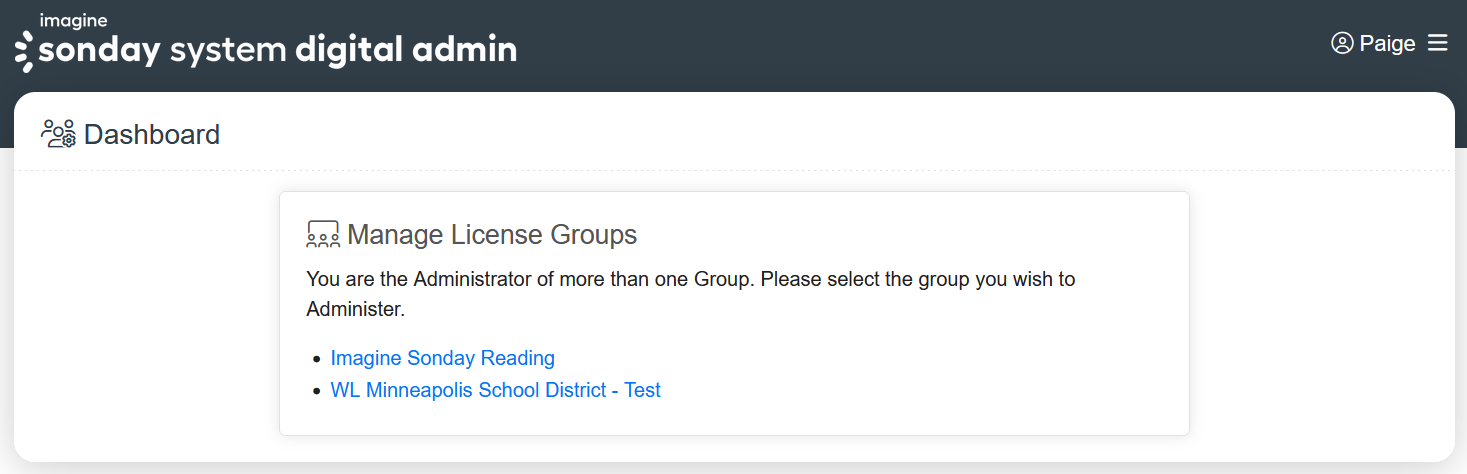Open WL Minneapolis School District - Test
The width and height of the screenshot is (1467, 474).
pyautogui.click(x=495, y=390)
